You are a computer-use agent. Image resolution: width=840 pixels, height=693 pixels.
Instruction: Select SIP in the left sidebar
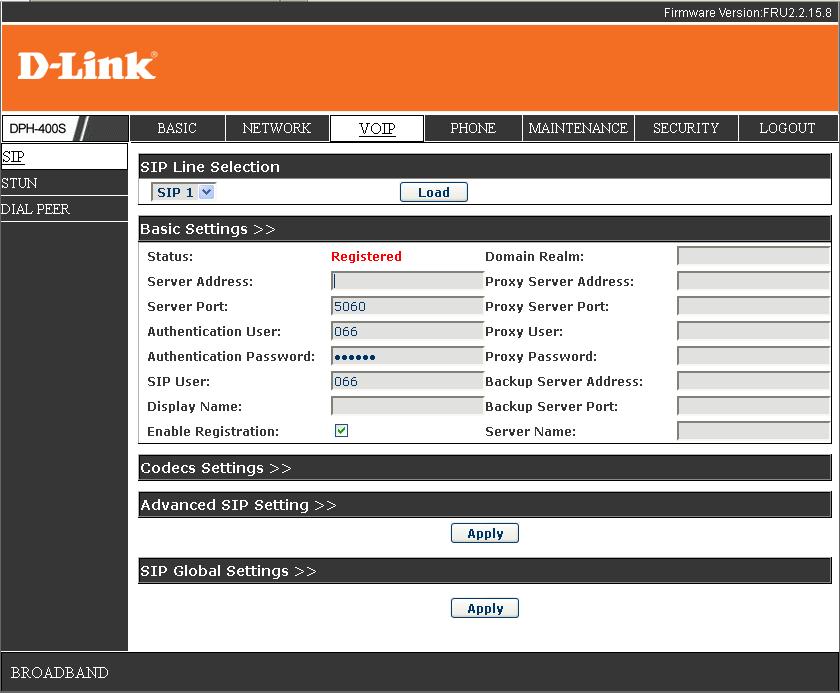(x=64, y=156)
